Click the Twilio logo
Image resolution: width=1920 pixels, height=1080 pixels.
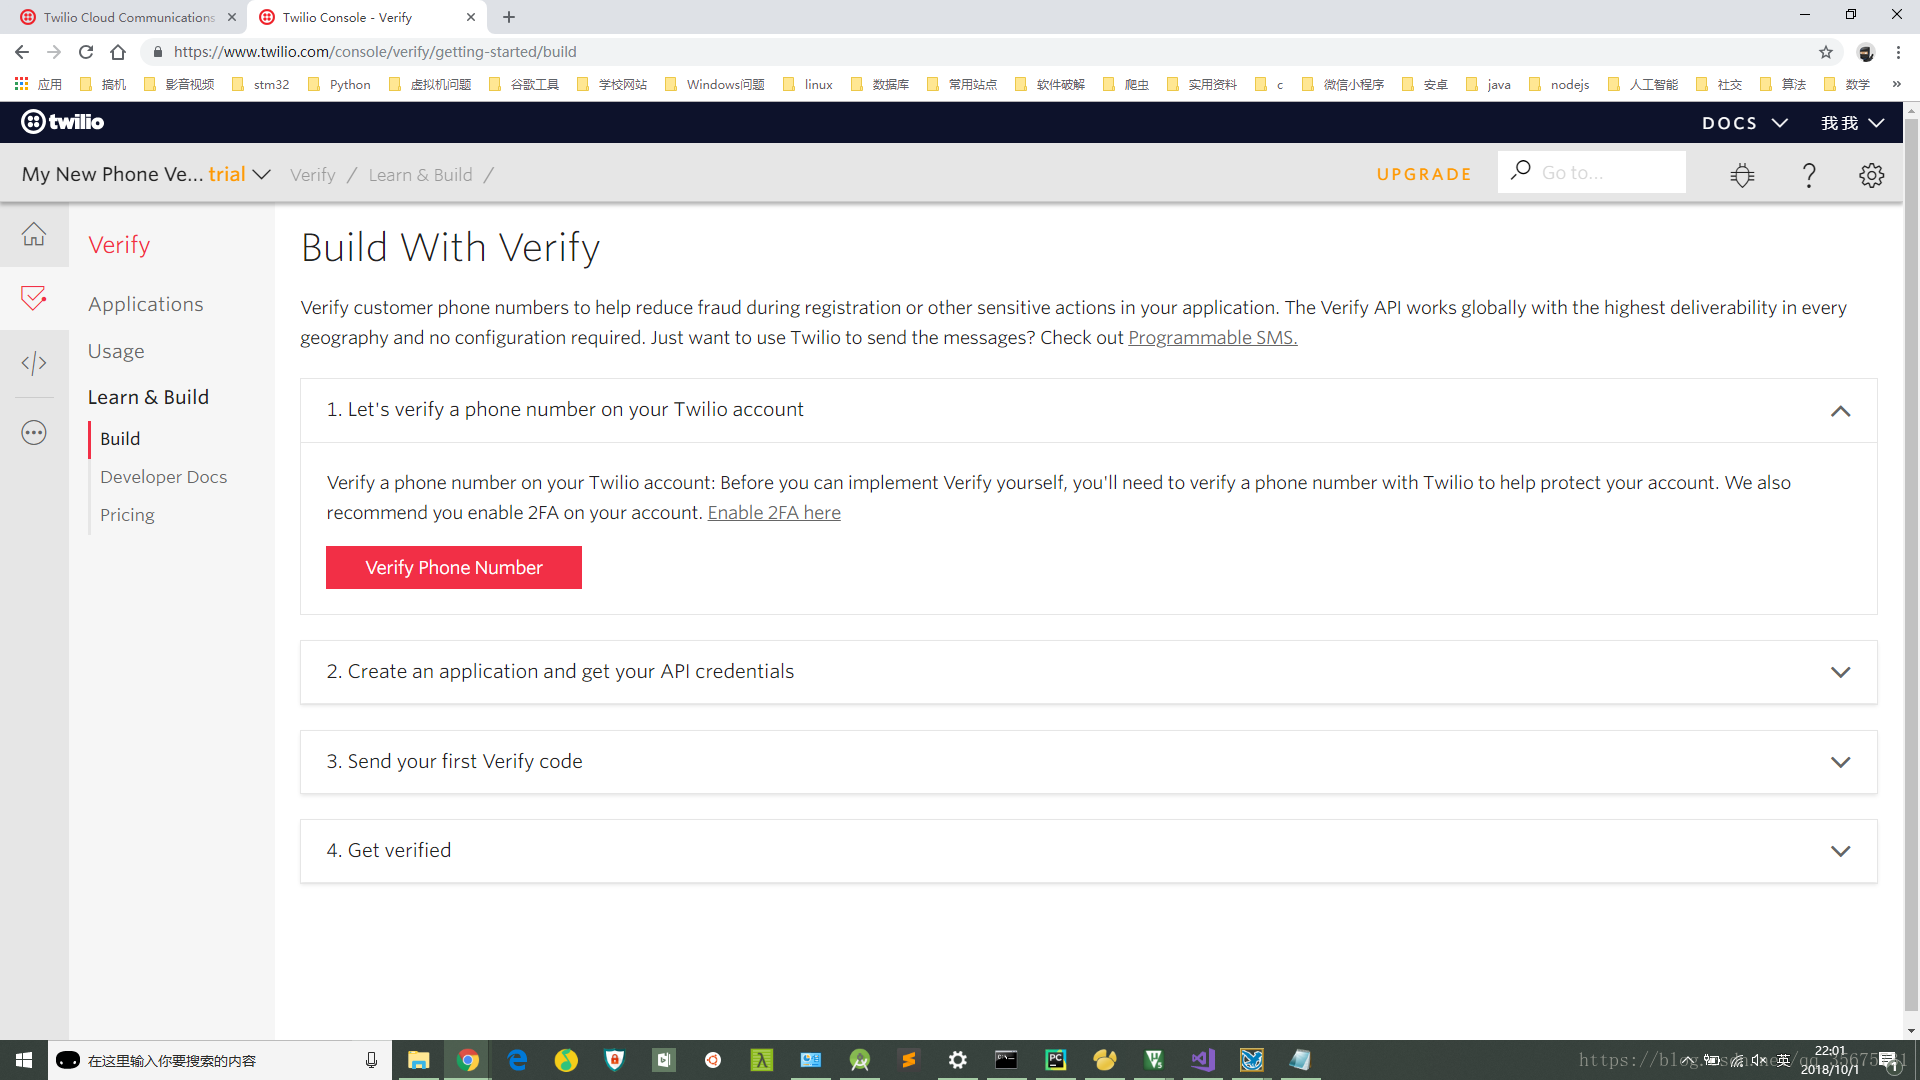pyautogui.click(x=63, y=122)
